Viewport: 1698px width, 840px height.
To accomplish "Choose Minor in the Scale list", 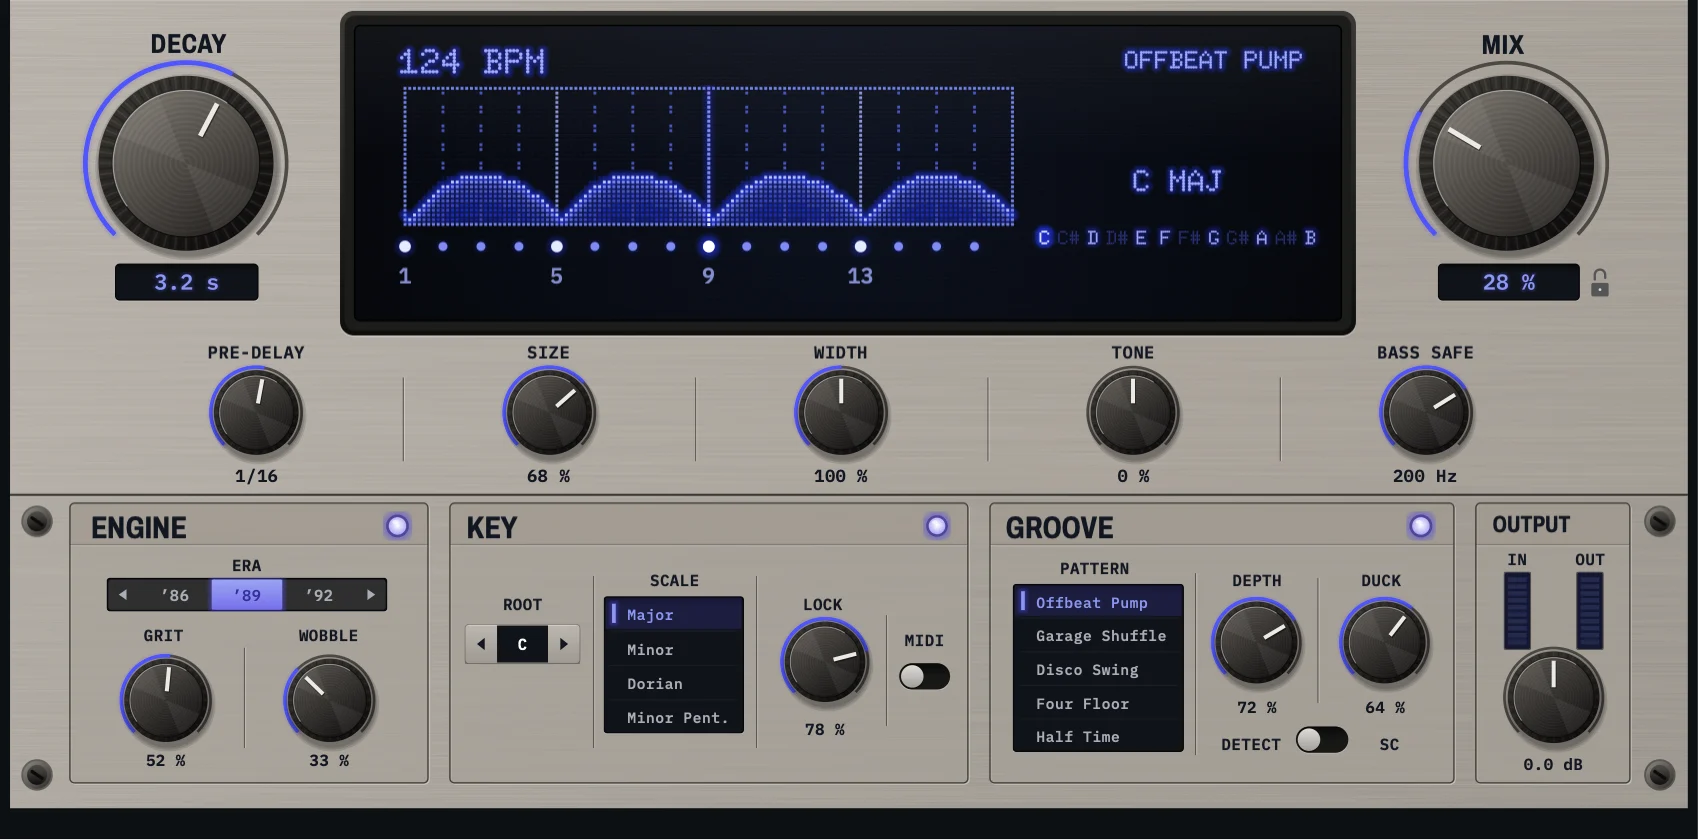I will point(674,650).
